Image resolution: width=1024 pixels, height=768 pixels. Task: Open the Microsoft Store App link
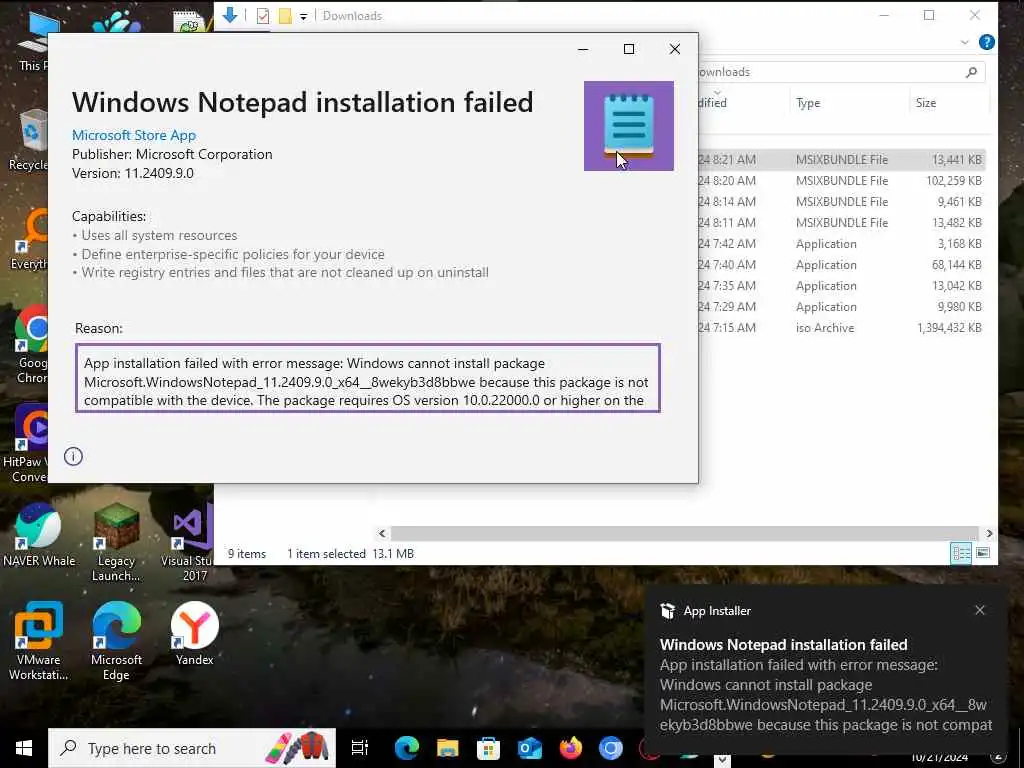click(134, 135)
